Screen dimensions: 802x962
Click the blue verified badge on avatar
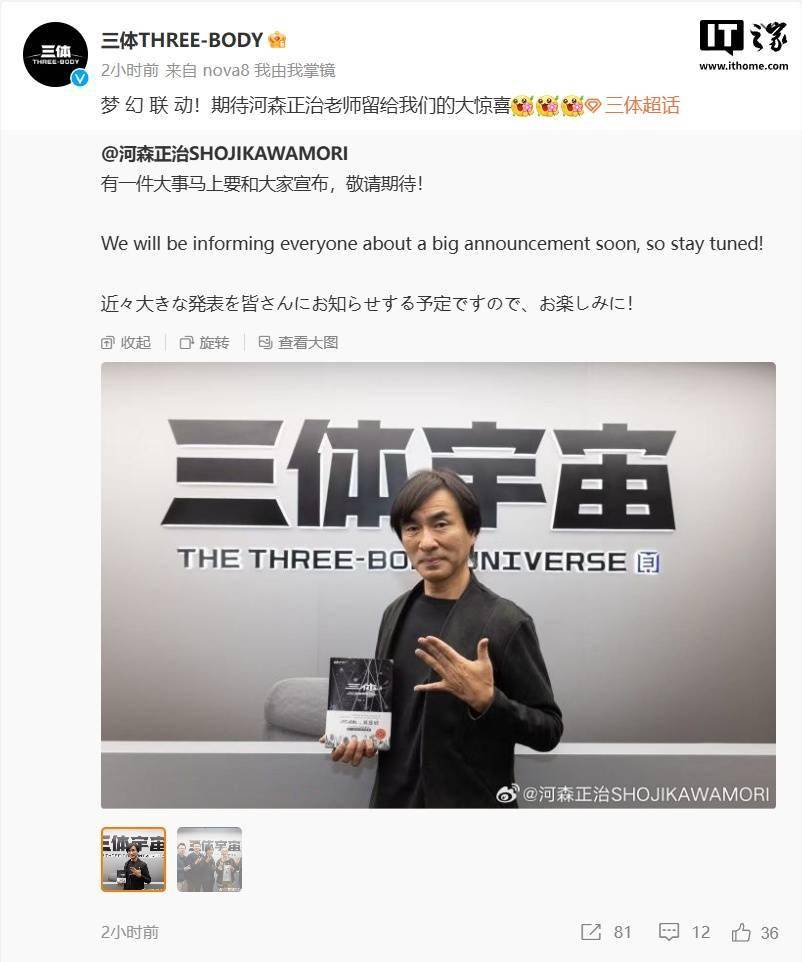point(80,78)
